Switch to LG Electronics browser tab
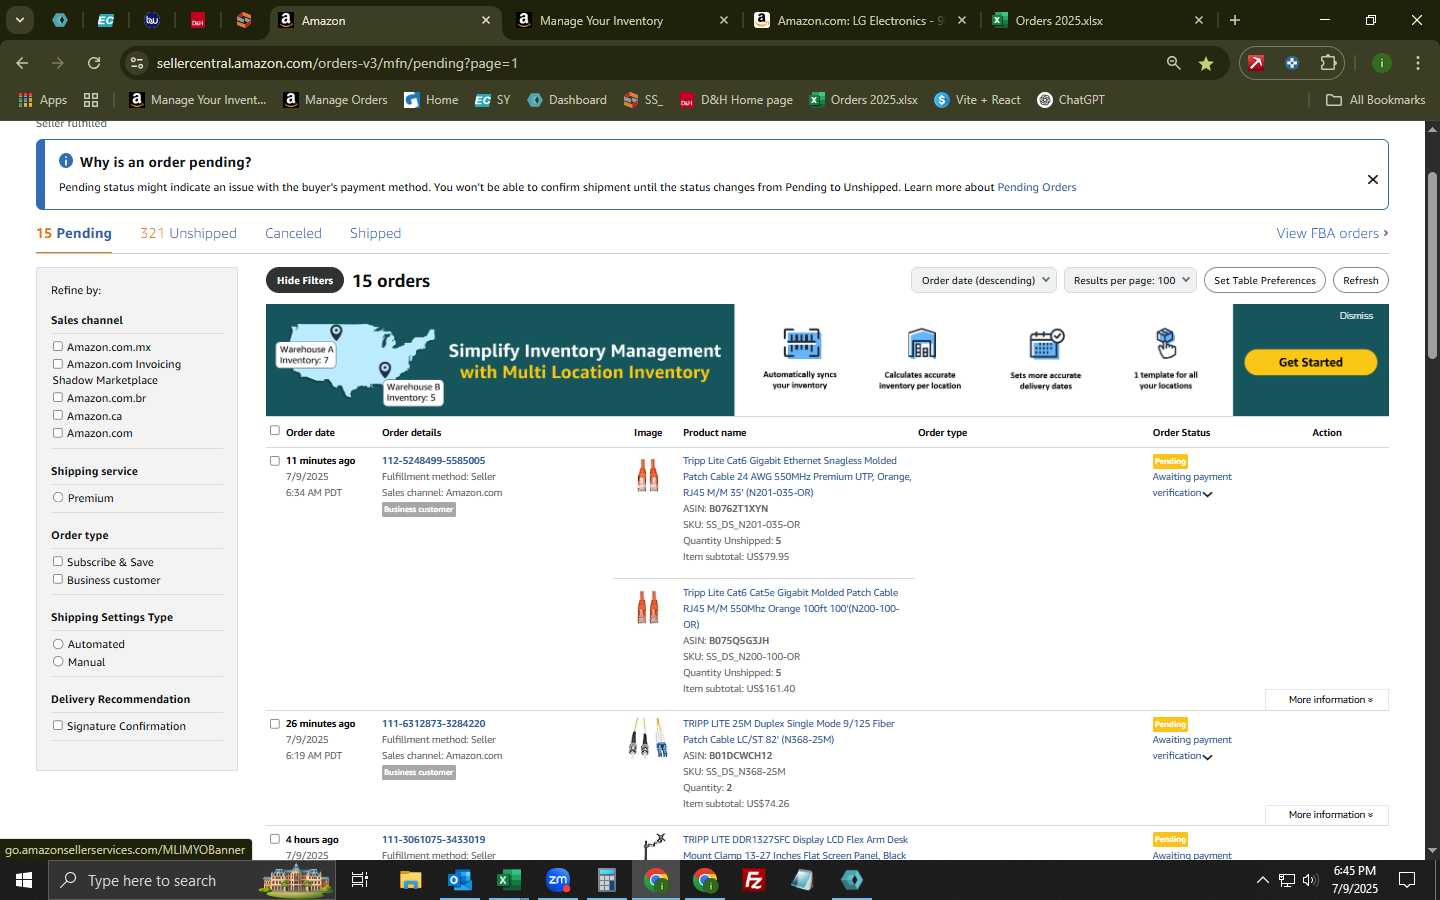 pyautogui.click(x=858, y=20)
